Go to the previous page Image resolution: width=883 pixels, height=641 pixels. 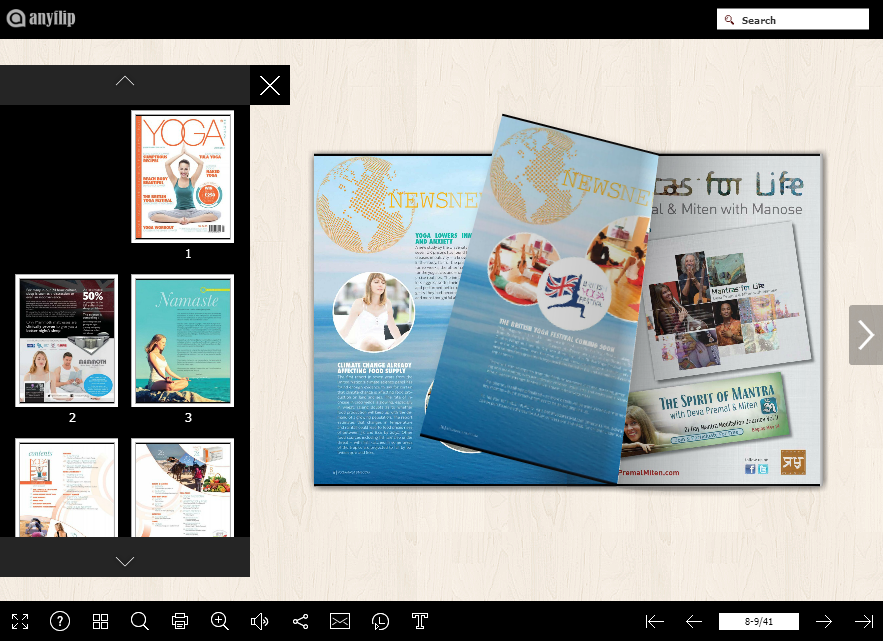(x=694, y=621)
